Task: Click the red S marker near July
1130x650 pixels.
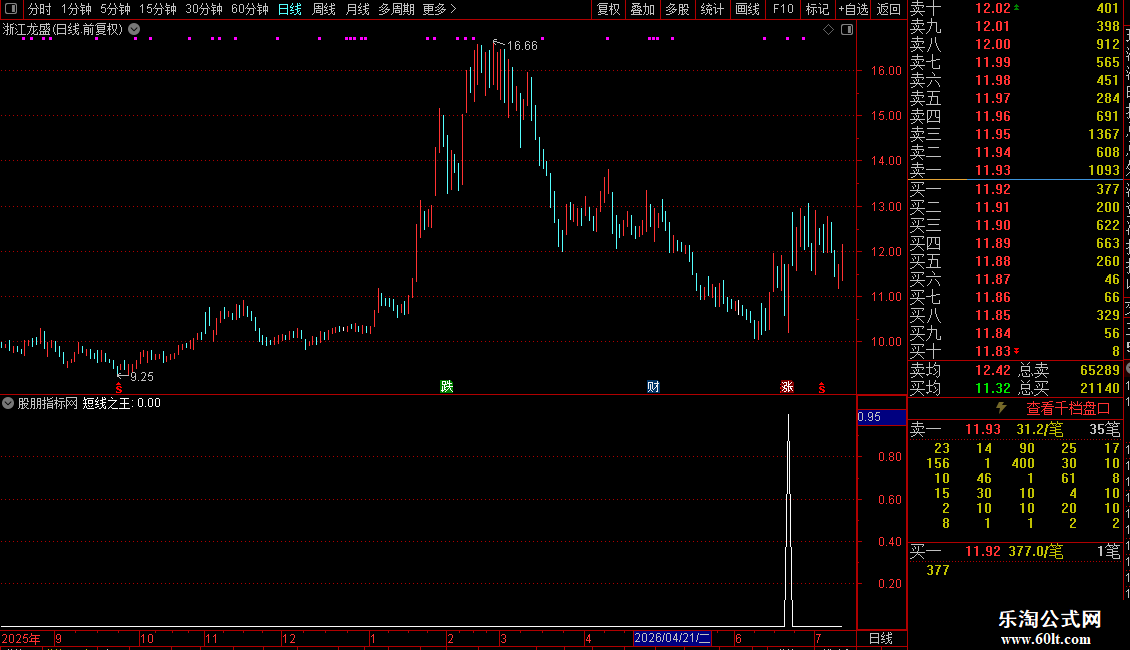Action: pos(822,388)
